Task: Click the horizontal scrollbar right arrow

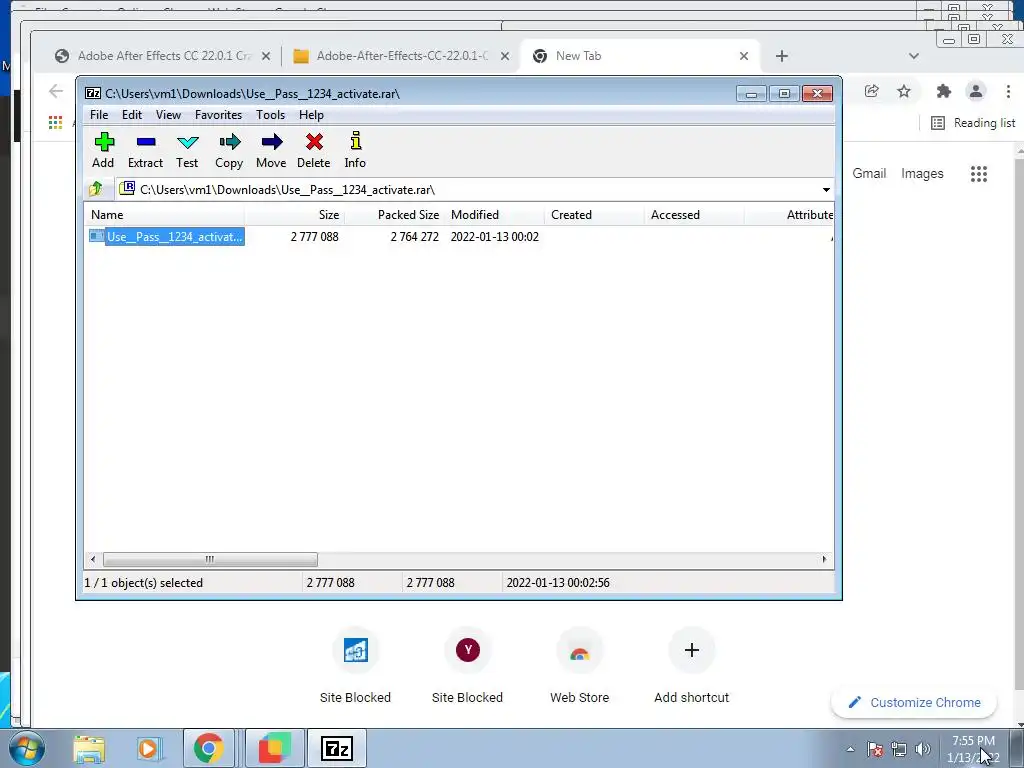Action: (824, 560)
